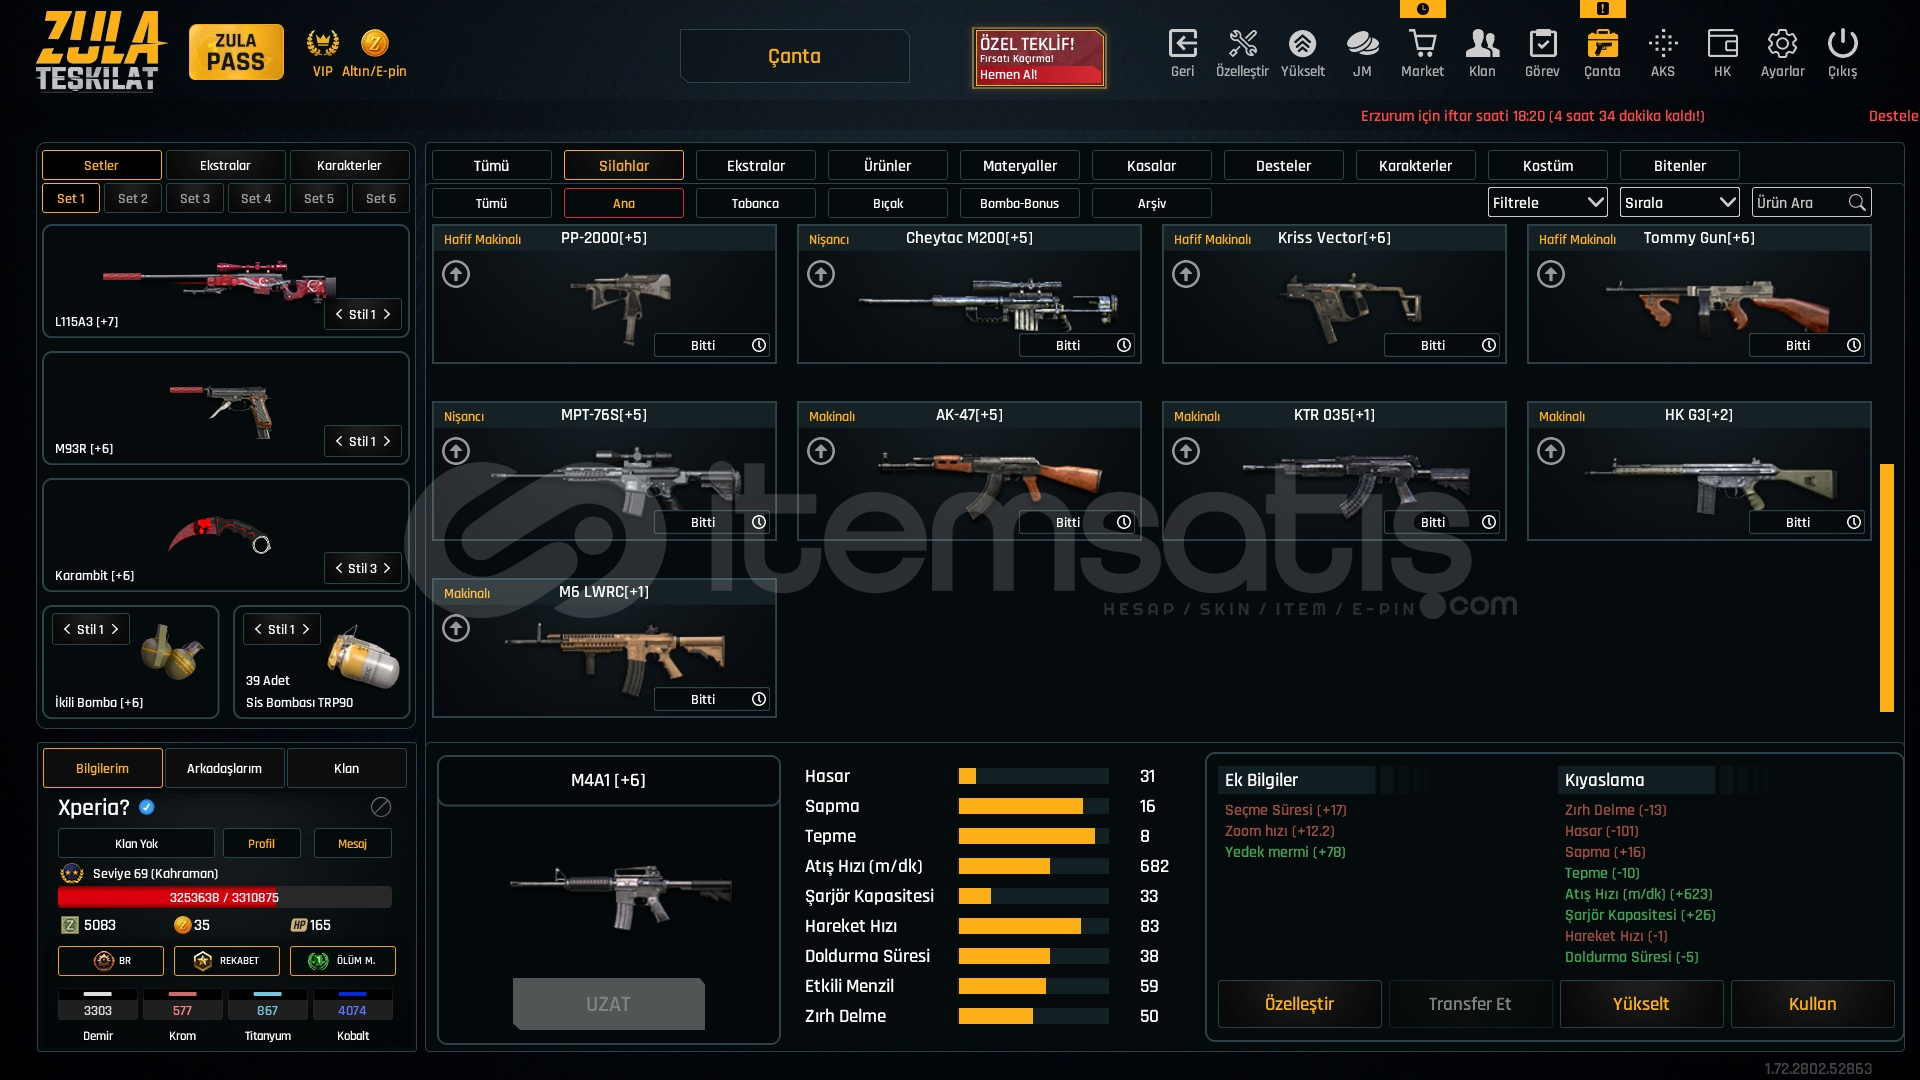
Task: Switch to Materyaller inventory tab
Action: [1019, 165]
